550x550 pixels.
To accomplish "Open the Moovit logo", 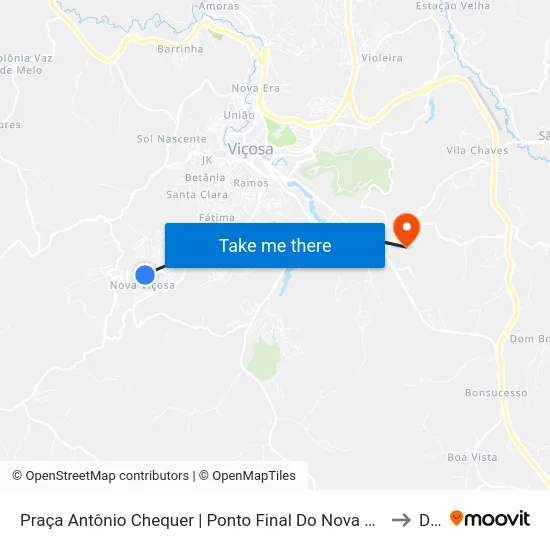I will 490,518.
